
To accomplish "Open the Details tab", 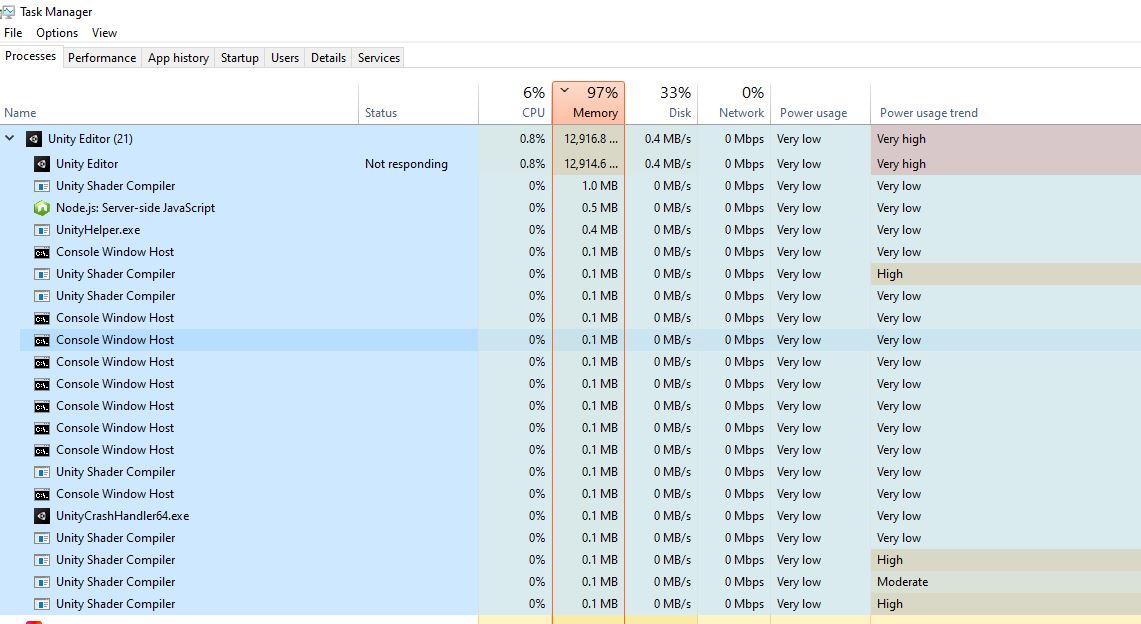I will (328, 58).
